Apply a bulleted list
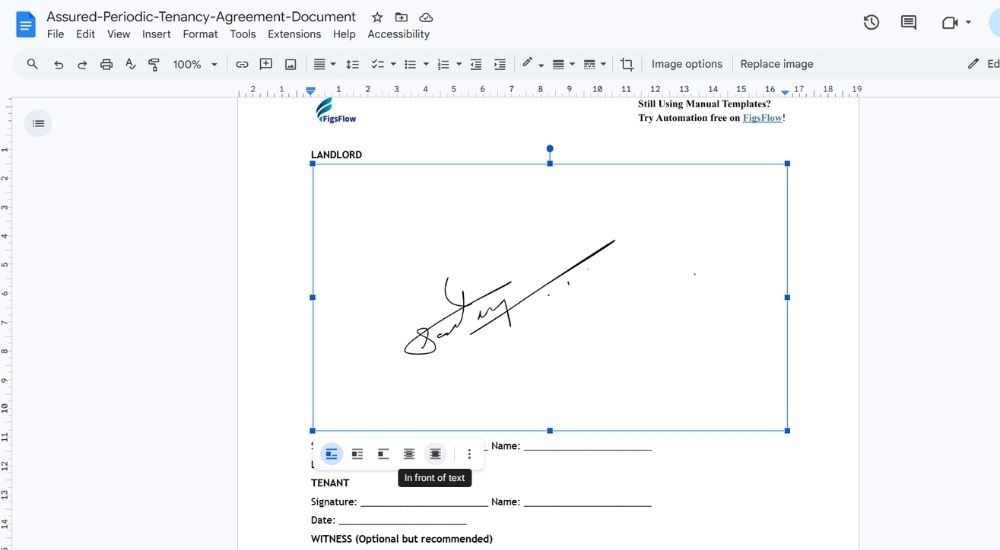Screen dimensions: 1000x550 pos(410,64)
